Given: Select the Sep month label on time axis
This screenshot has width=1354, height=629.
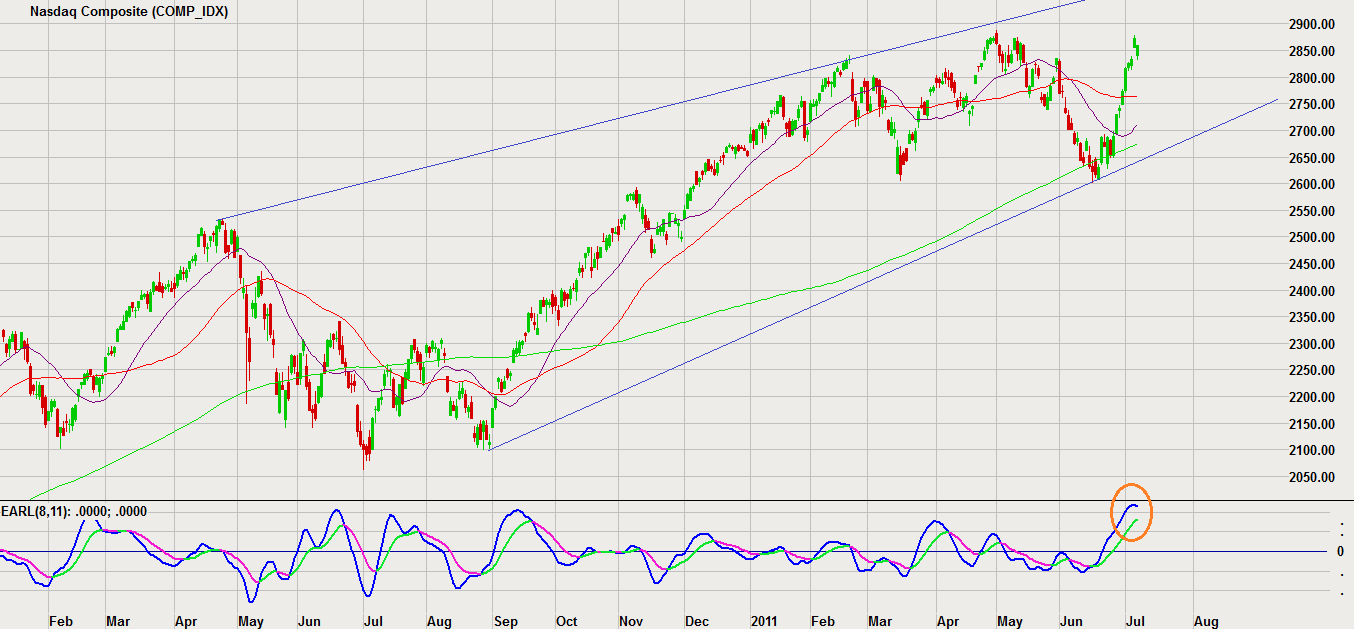Looking at the screenshot, I should pyautogui.click(x=505, y=621).
